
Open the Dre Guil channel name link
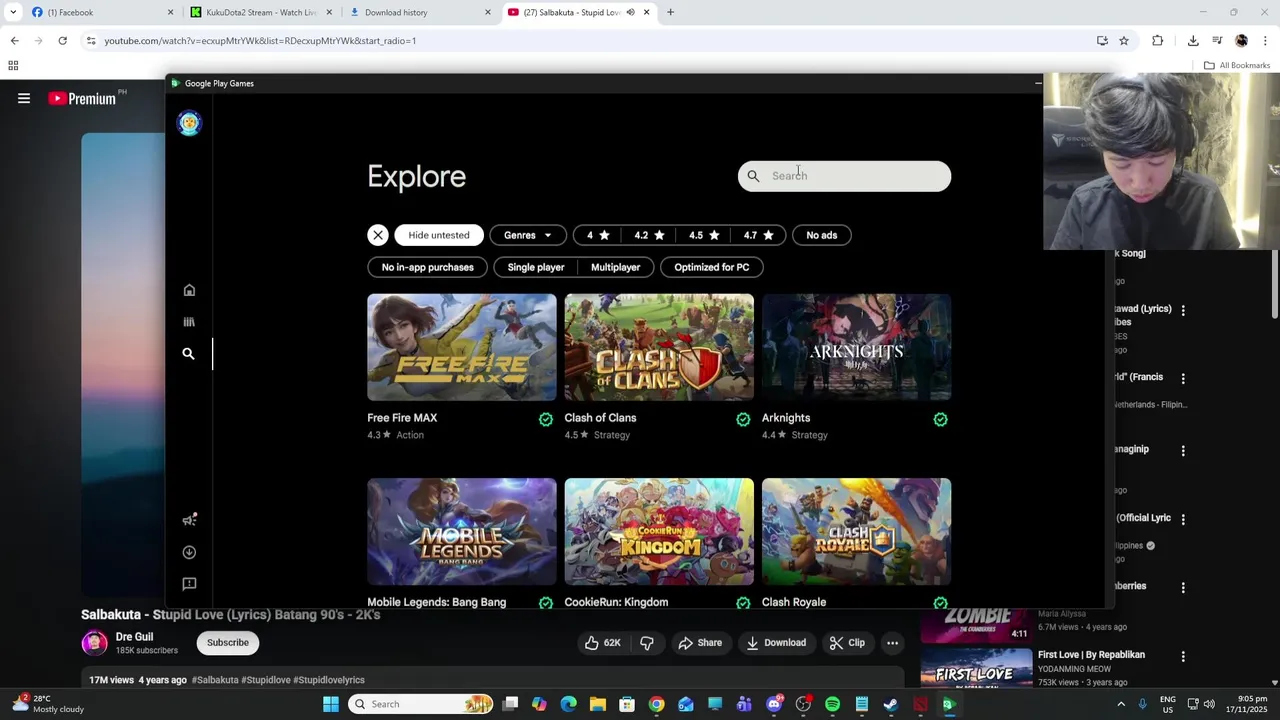click(x=134, y=637)
